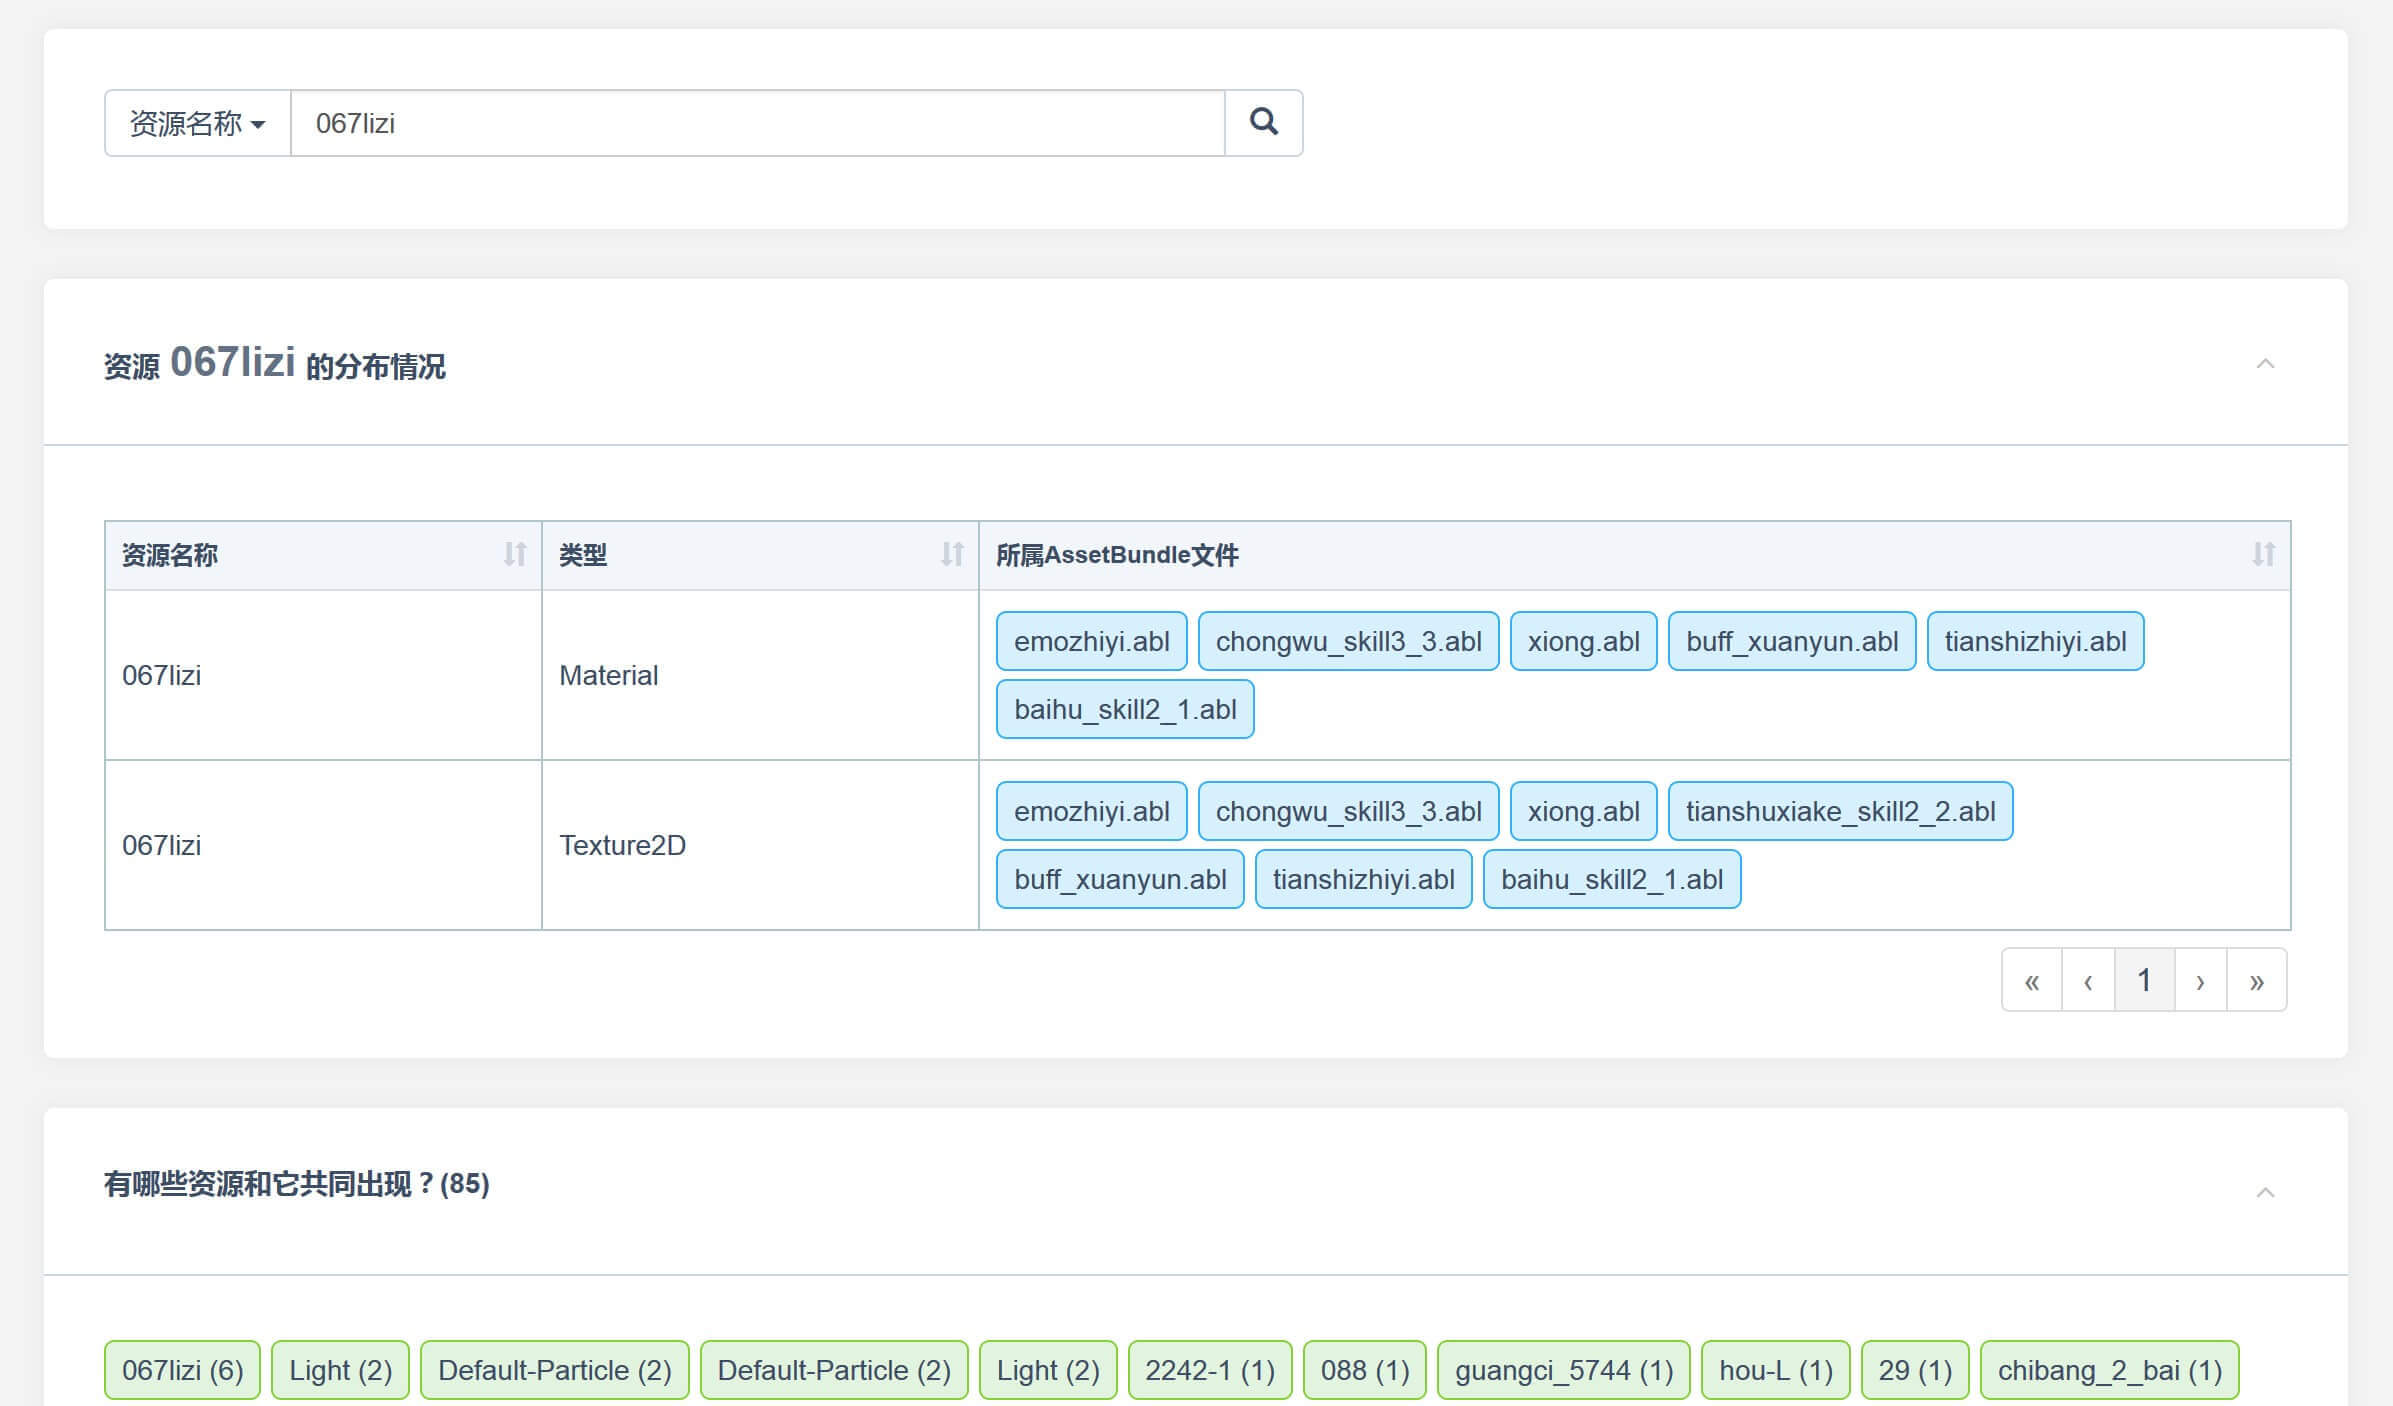Go to first page pagination arrow
2393x1406 pixels.
pos(2031,980)
